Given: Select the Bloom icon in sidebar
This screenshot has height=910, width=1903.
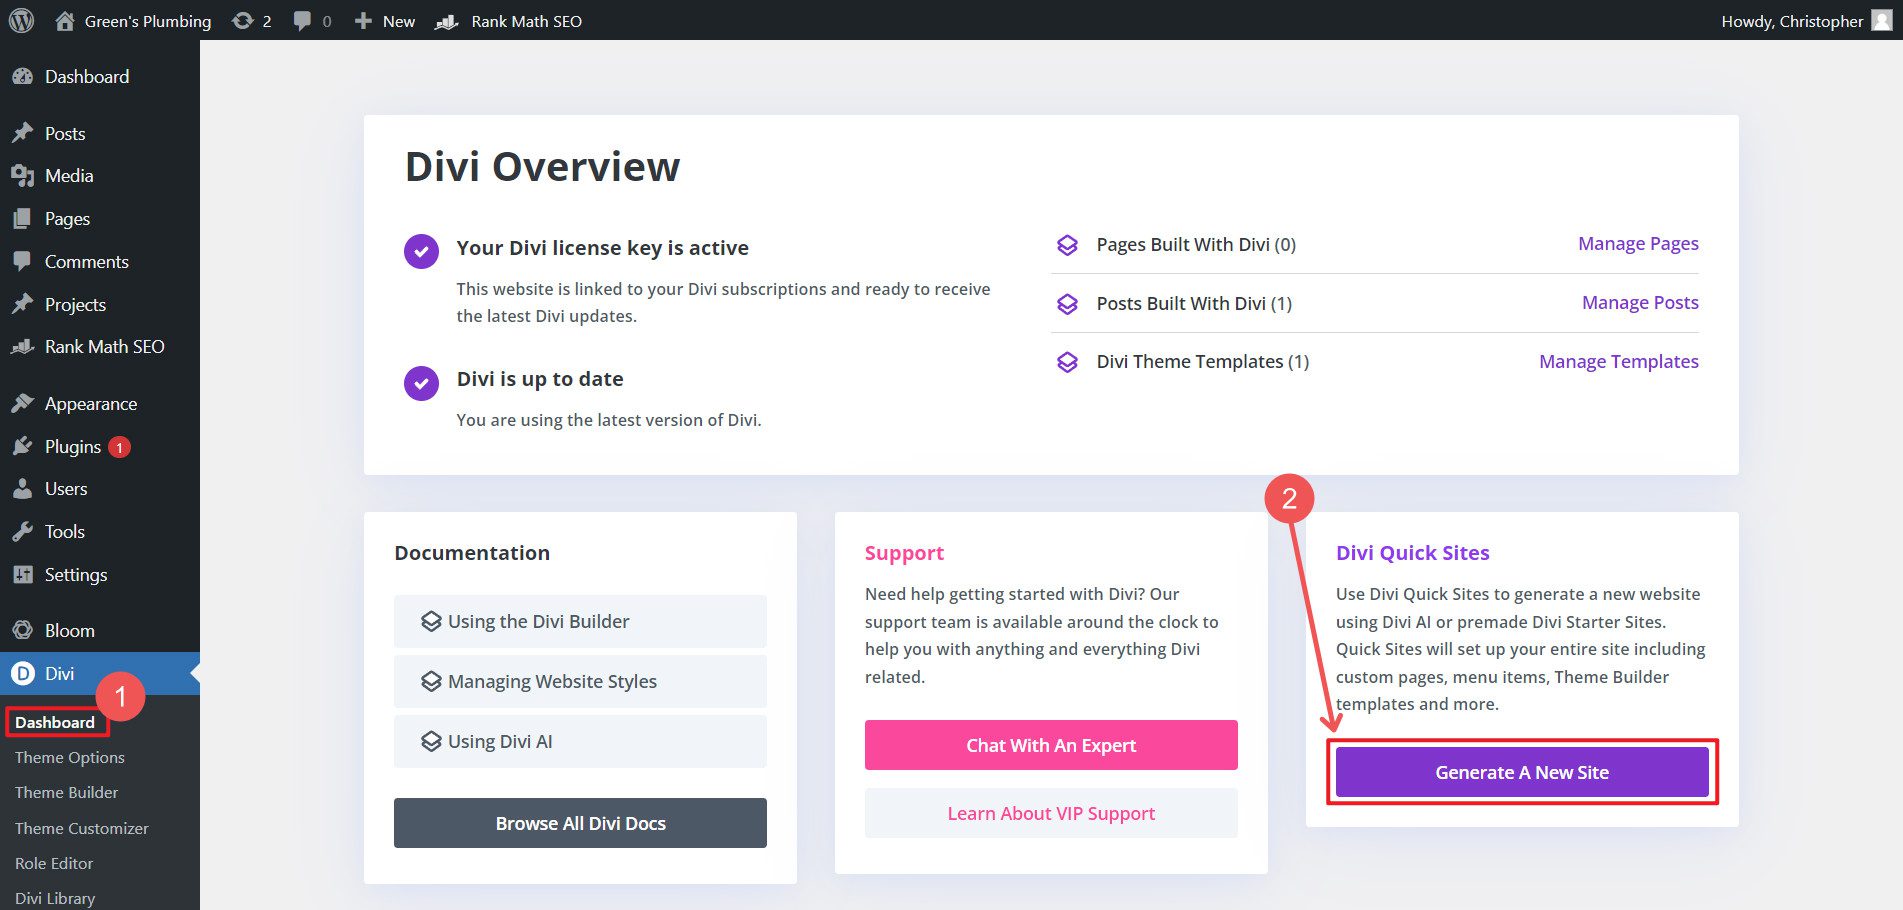Looking at the screenshot, I should click(x=24, y=630).
